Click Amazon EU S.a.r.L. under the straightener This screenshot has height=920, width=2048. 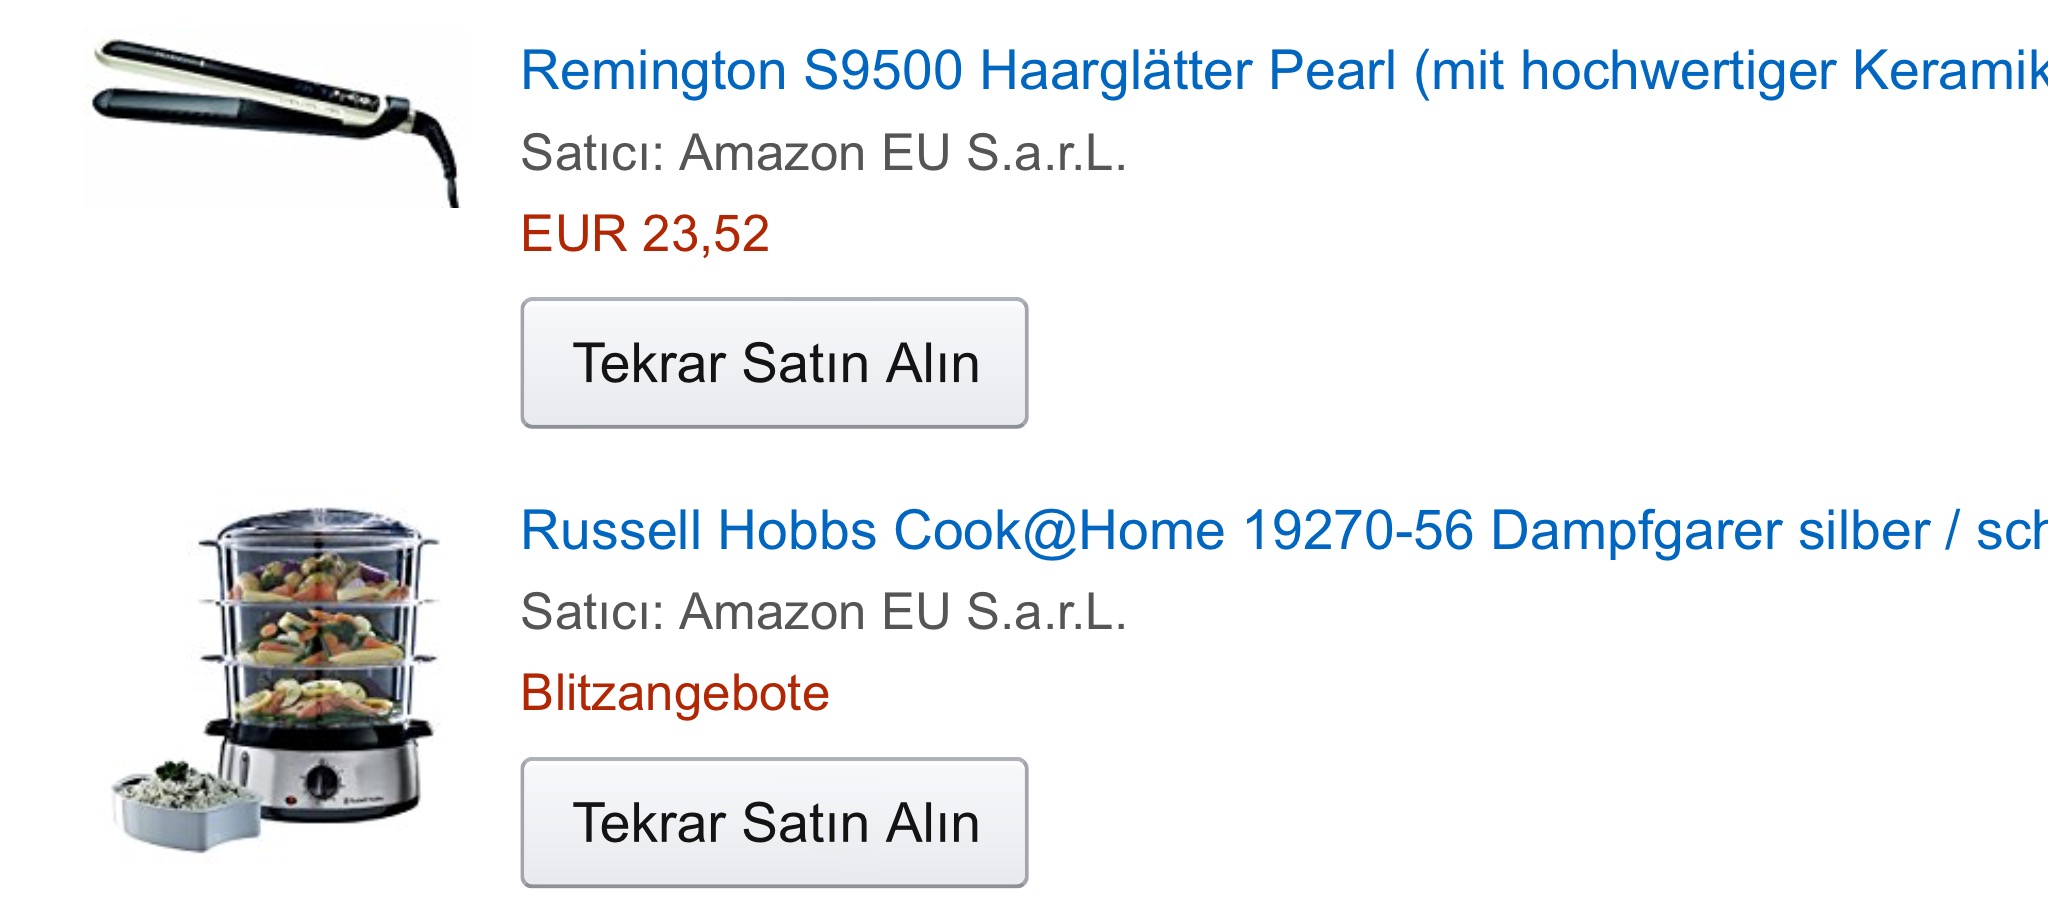[x=903, y=154]
